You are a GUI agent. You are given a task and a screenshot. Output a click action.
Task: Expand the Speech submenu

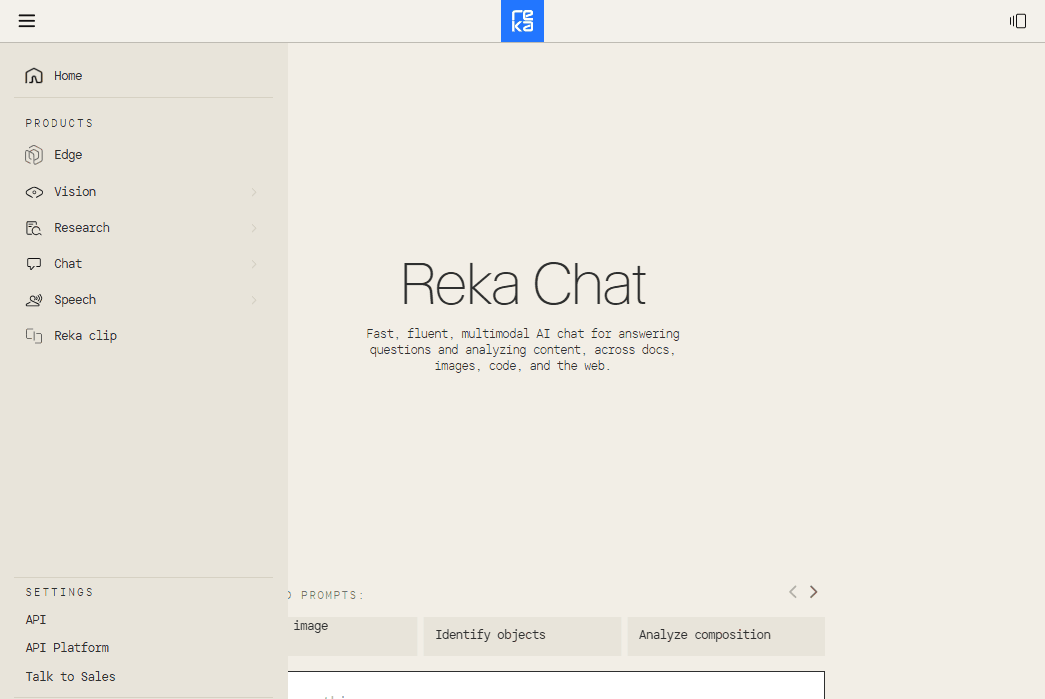253,299
